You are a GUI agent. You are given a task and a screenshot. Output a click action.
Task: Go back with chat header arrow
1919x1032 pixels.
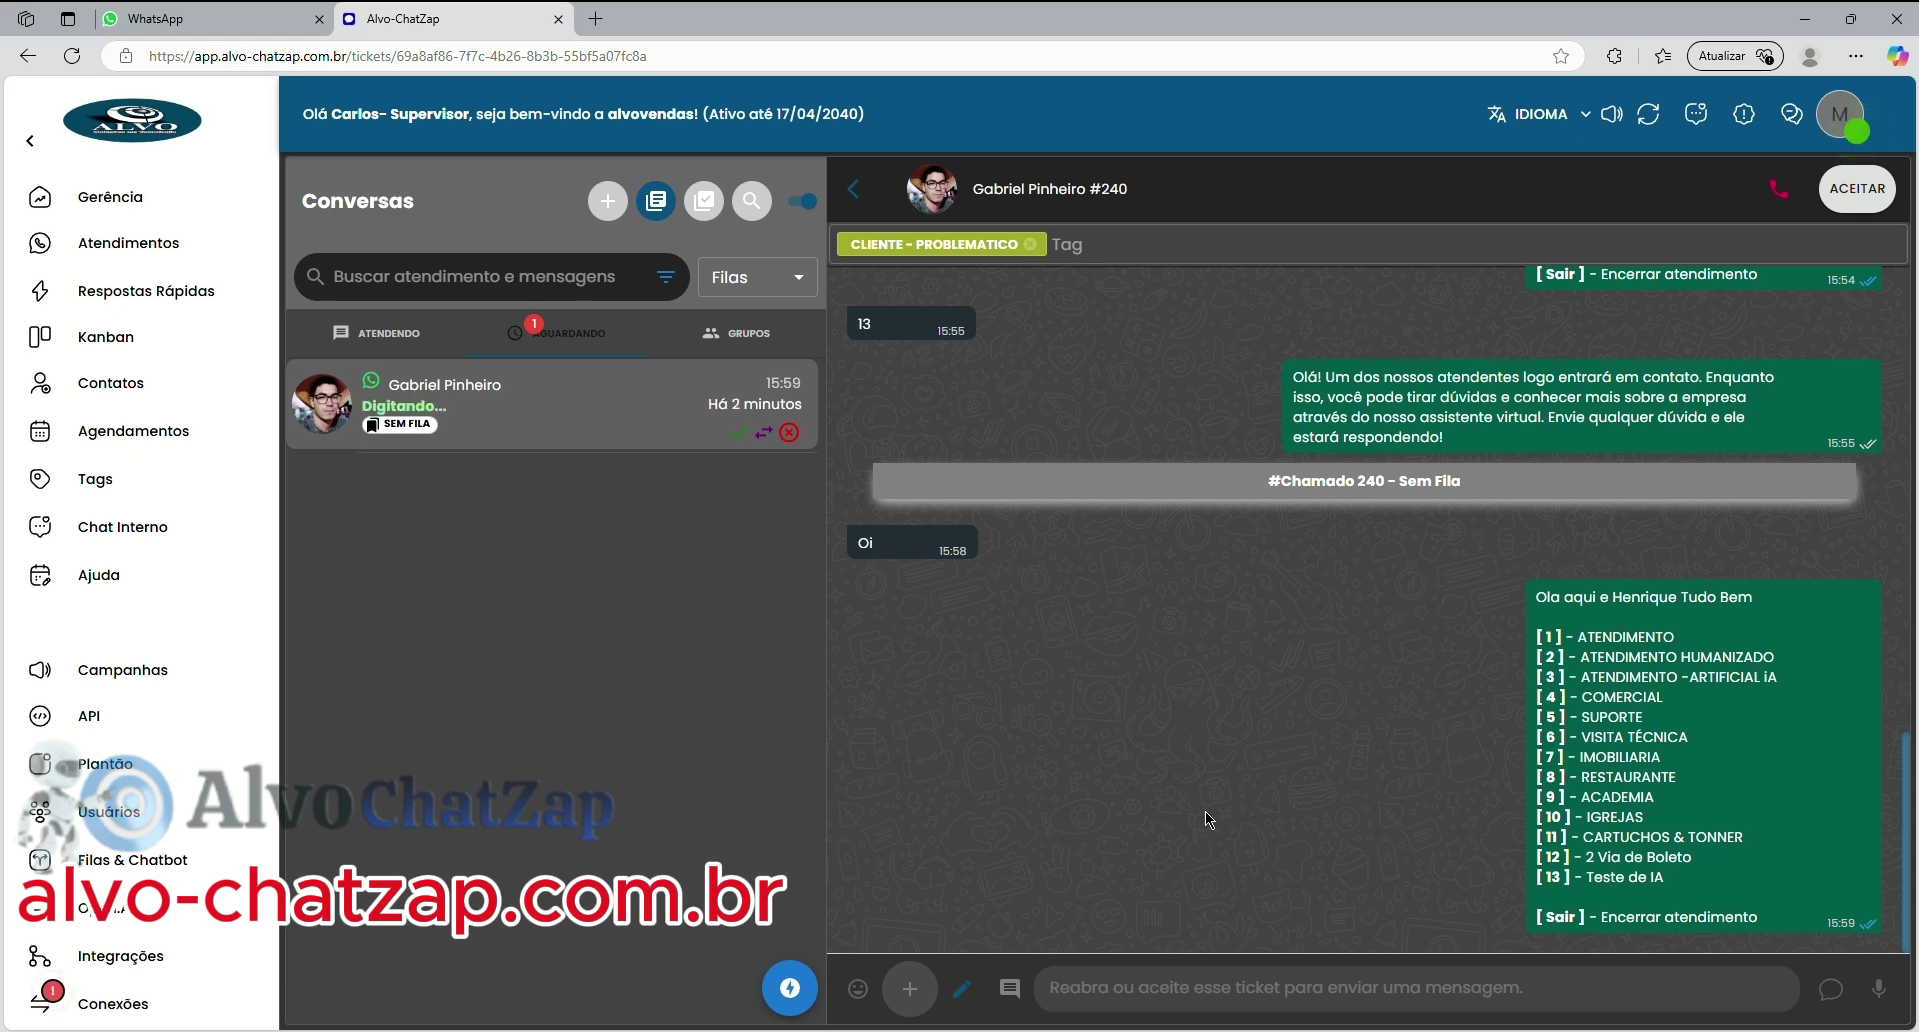854,189
